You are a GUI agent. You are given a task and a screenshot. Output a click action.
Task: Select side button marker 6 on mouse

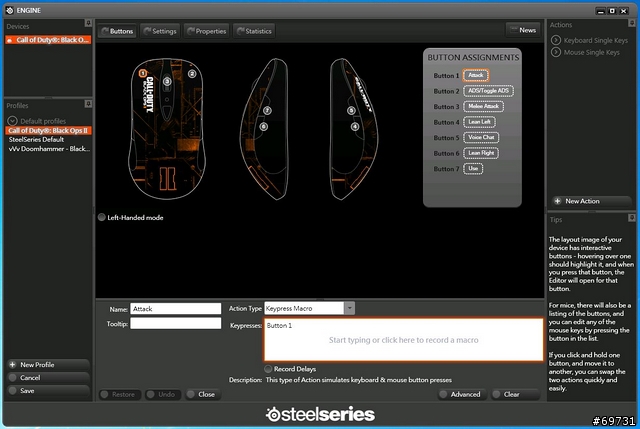264,127
